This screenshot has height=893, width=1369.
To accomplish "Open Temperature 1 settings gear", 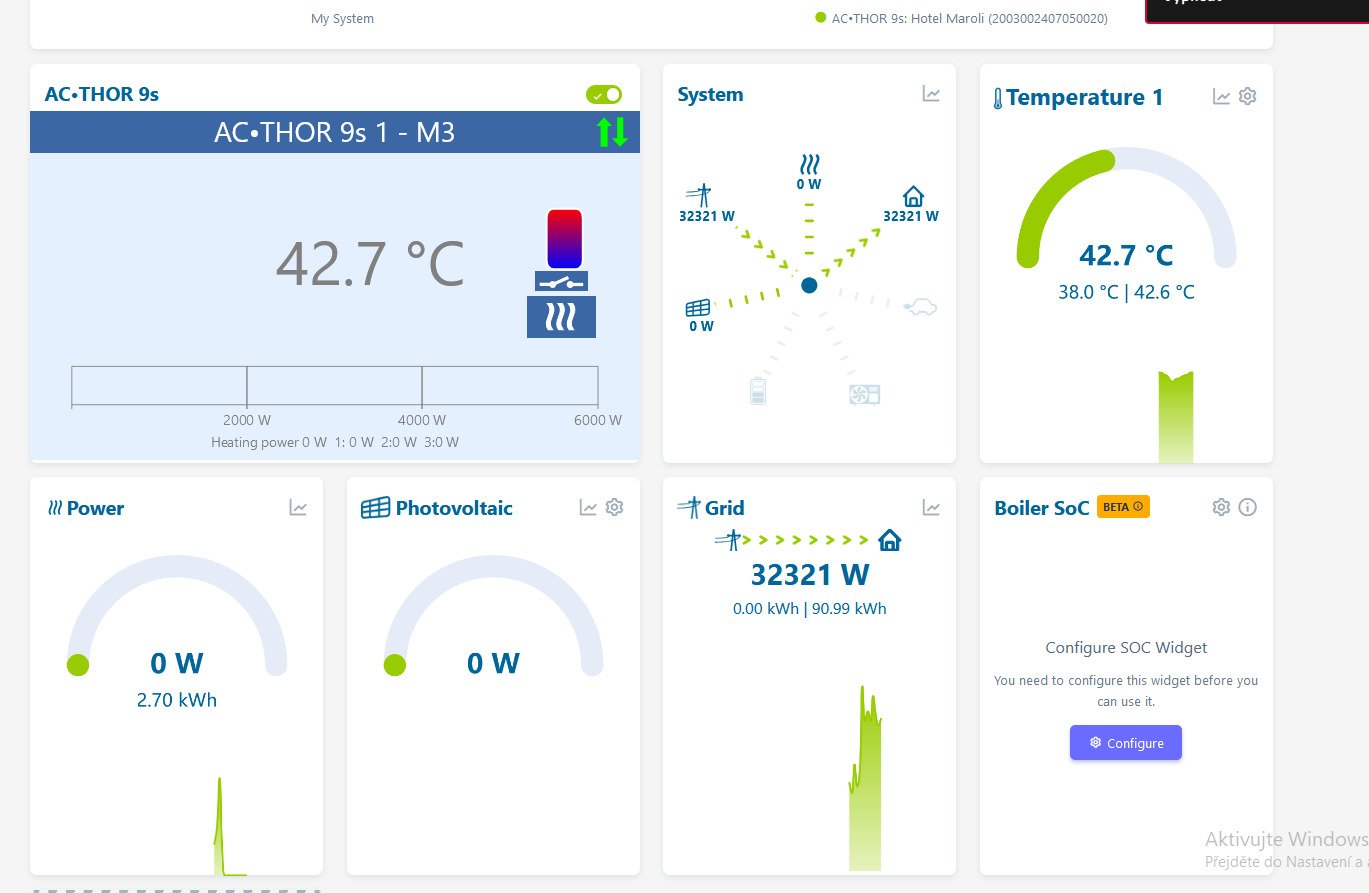I will tap(1247, 97).
